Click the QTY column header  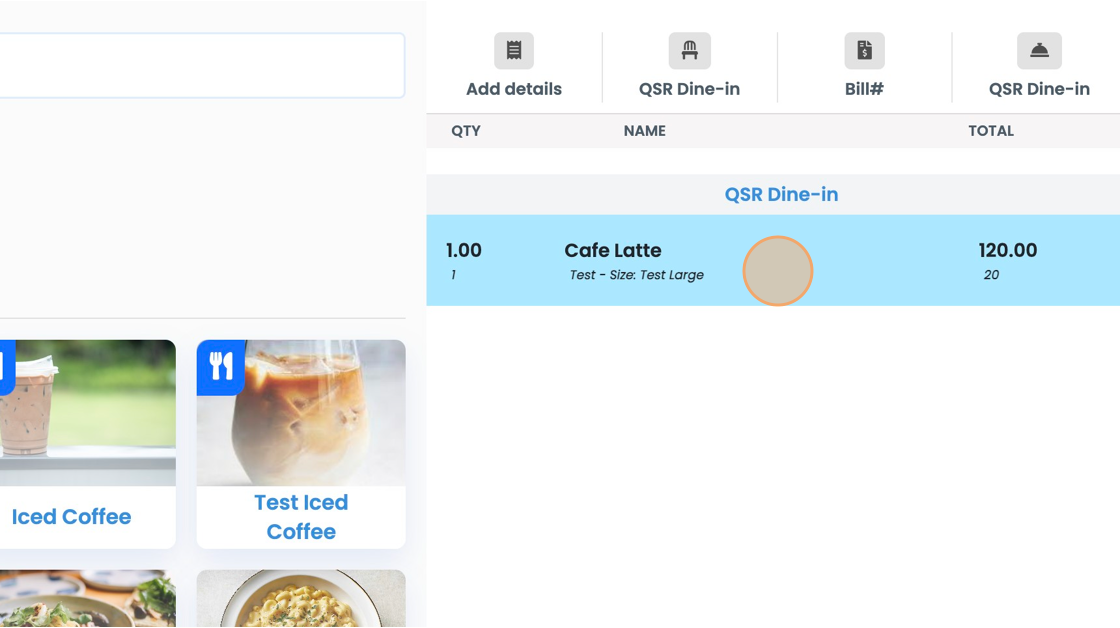tap(466, 131)
